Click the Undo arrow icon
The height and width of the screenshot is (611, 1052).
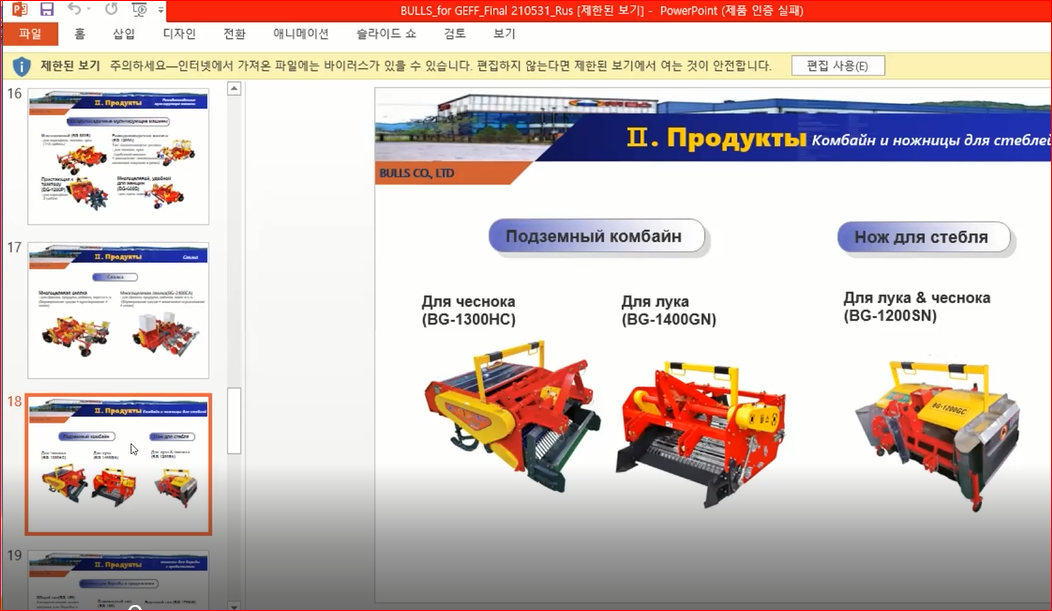74,10
